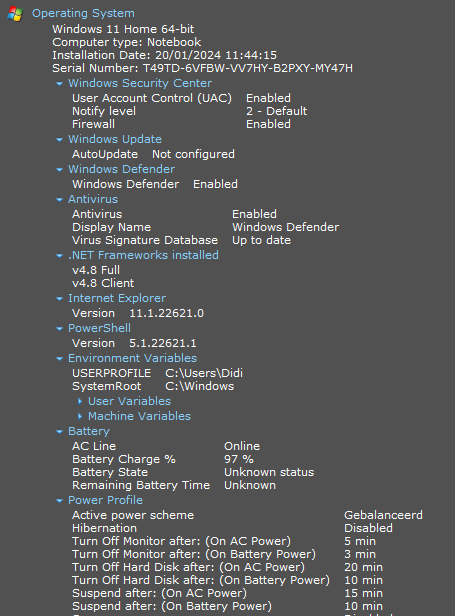This screenshot has height=616, width=455.
Task: Click the Windows flag icon beside Operating System
Action: point(15,14)
